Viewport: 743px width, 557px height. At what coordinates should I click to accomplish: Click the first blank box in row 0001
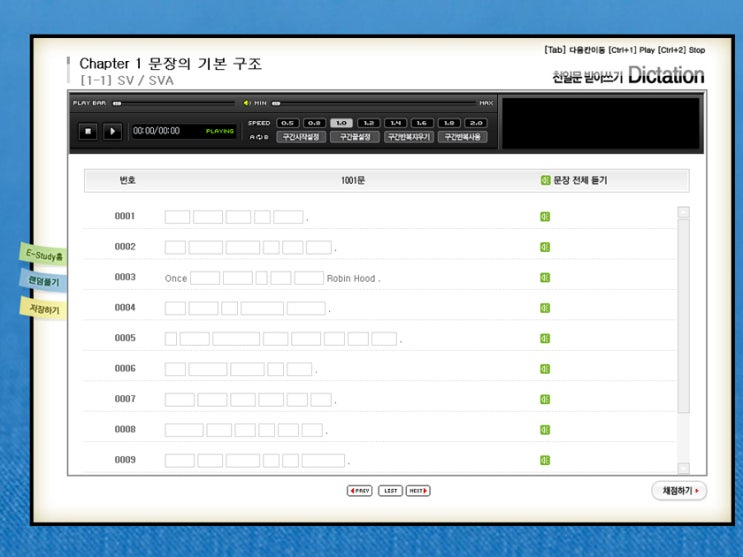coord(177,217)
